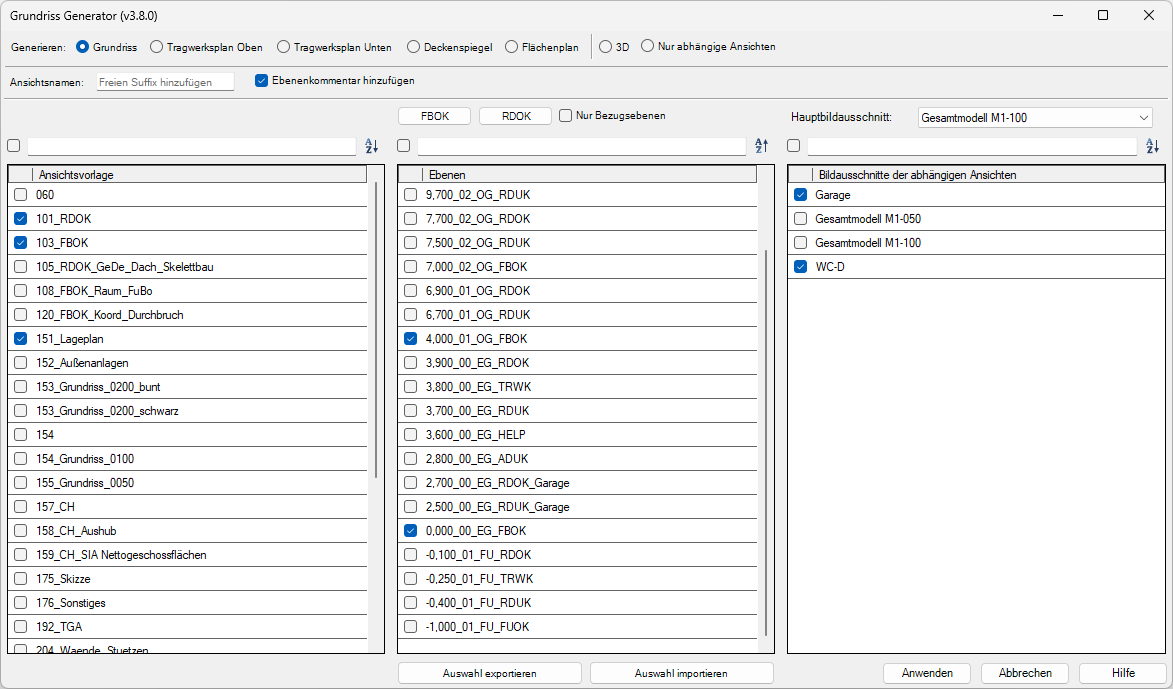1173x689 pixels.
Task: Disable Ebenenkommentar hinzufügen
Action: click(261, 82)
